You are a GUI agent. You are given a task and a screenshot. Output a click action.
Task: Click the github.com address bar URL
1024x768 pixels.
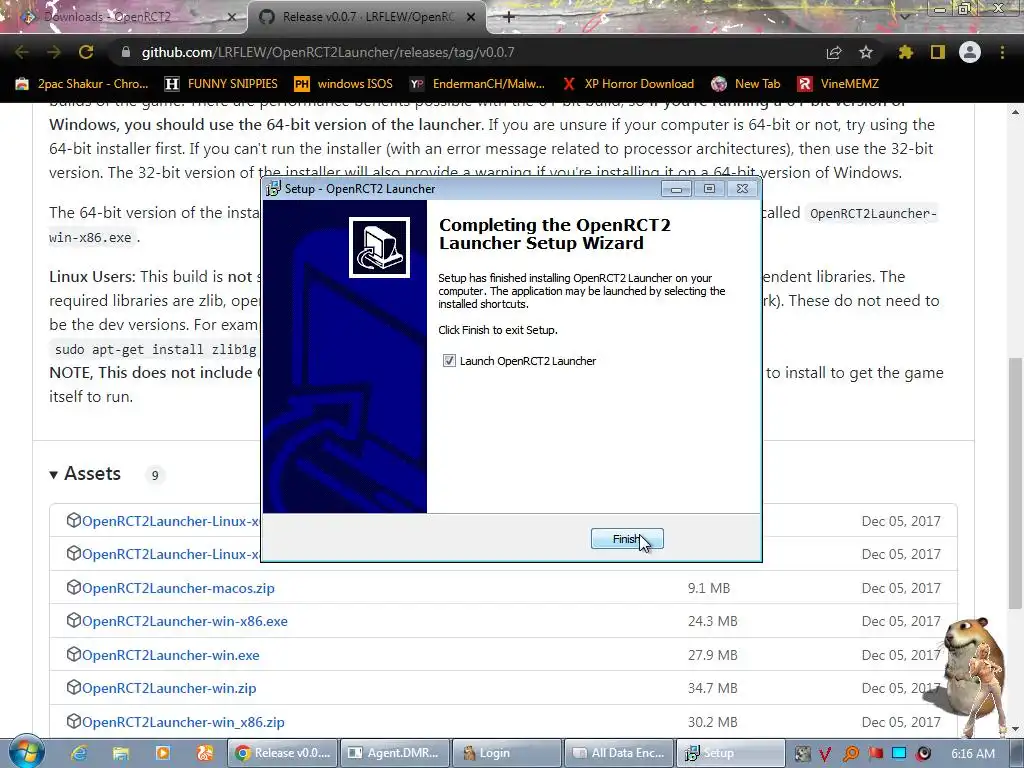coord(328,52)
